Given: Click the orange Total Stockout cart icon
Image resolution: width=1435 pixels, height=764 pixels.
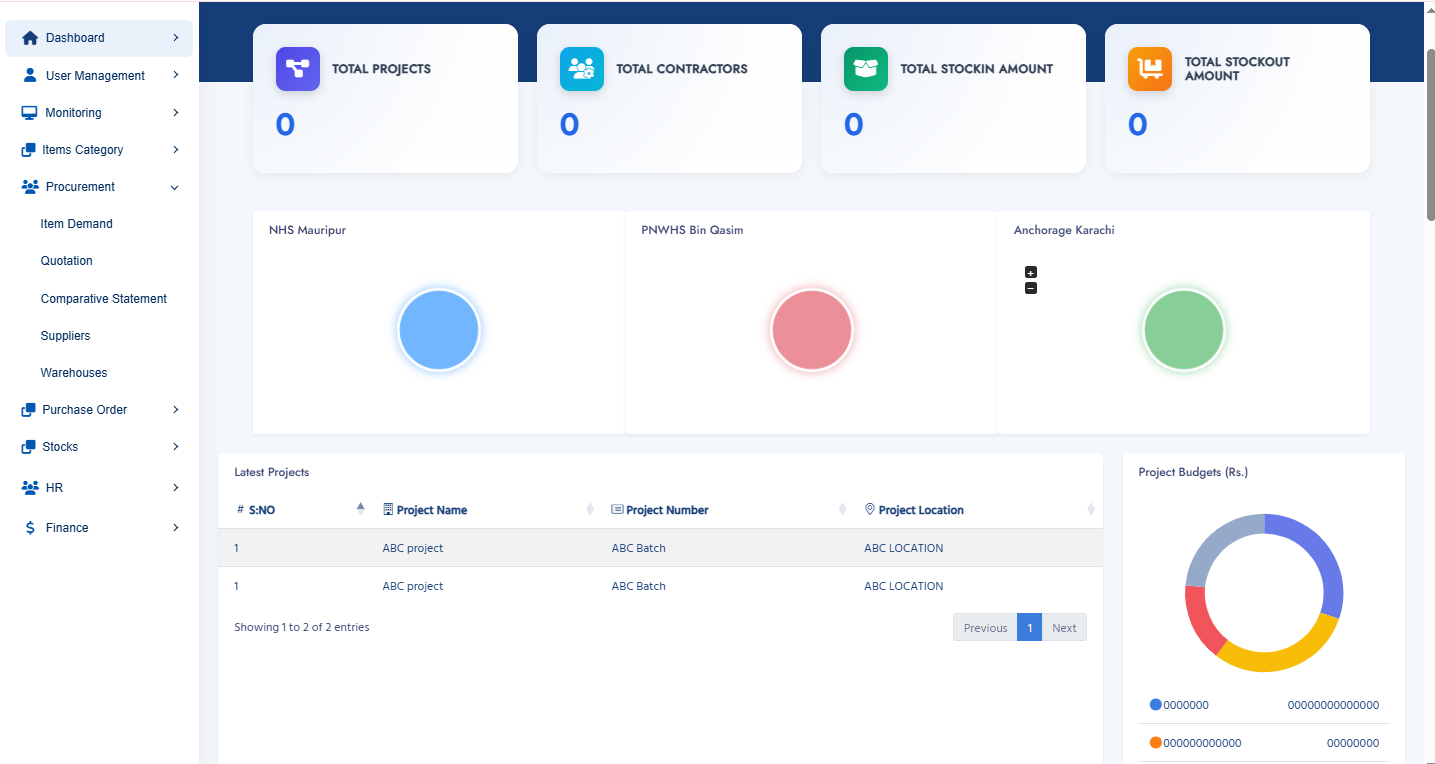Looking at the screenshot, I should pos(1149,69).
